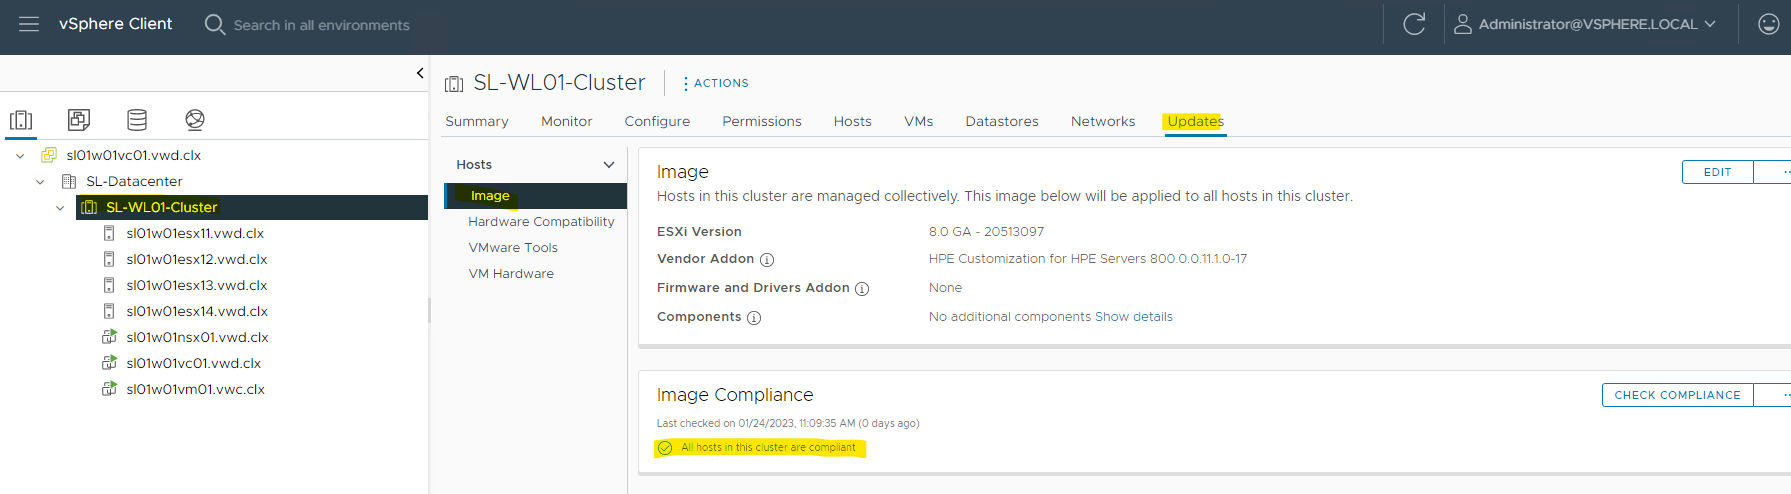This screenshot has width=1791, height=494.
Task: Switch to VMs and Templates inventory view
Action: pos(79,120)
